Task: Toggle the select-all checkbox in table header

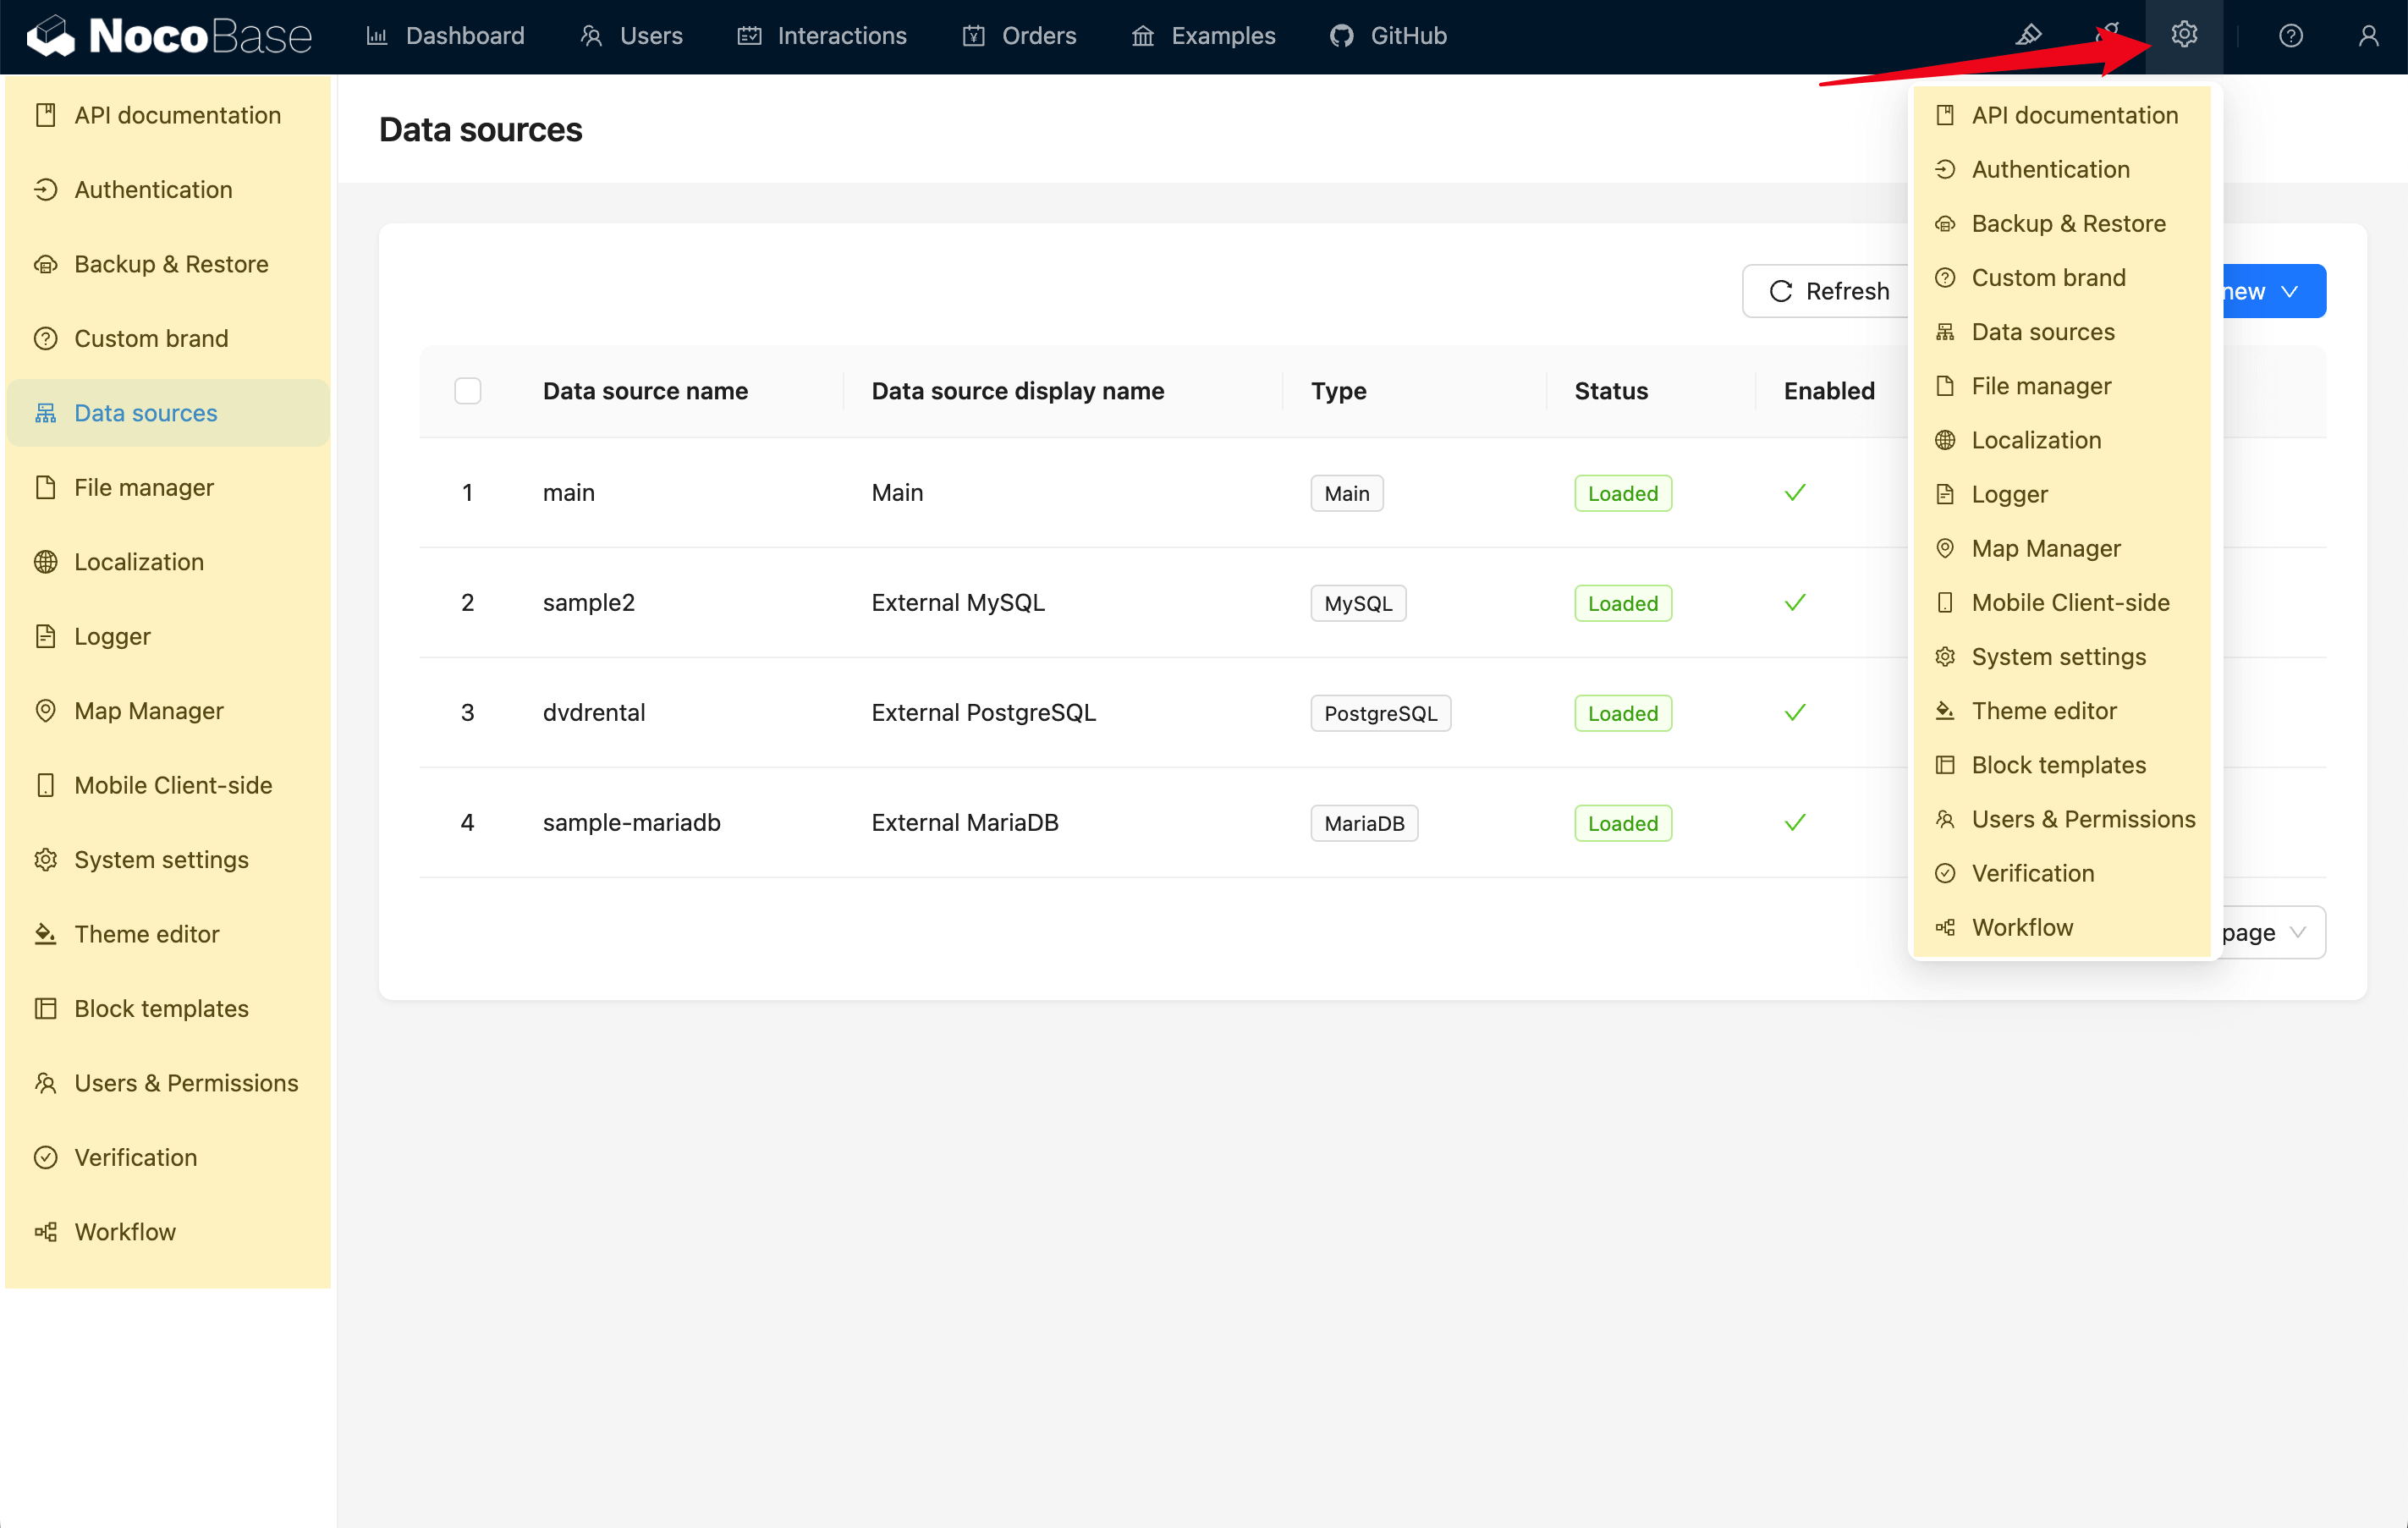Action: (467, 391)
